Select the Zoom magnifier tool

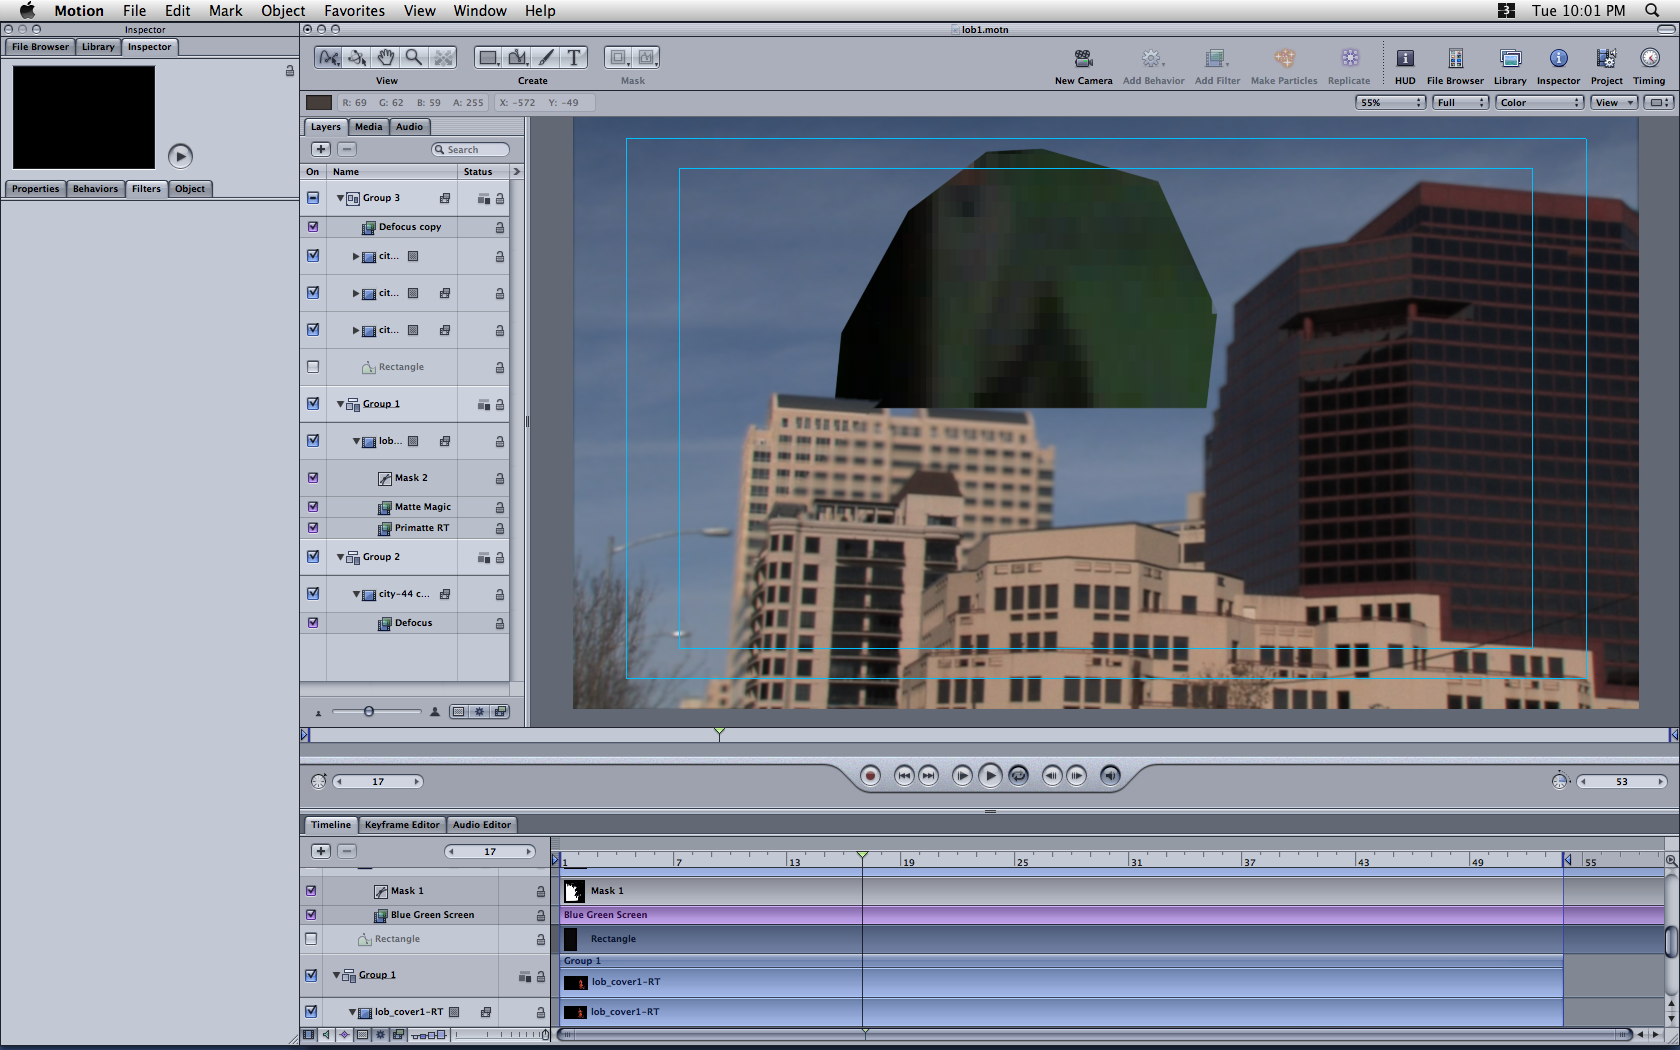pos(414,58)
